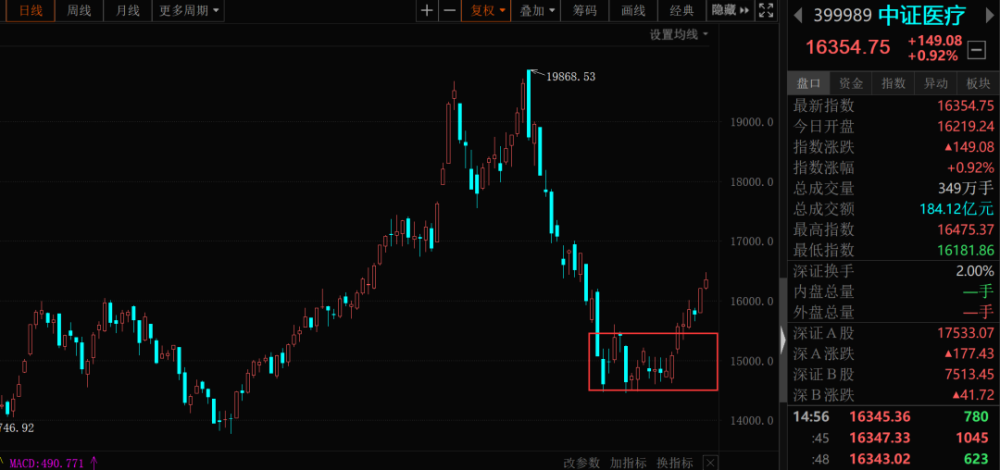Screen dimensions: 1000x470
Task: Select the 盘口 tab
Action: point(809,83)
